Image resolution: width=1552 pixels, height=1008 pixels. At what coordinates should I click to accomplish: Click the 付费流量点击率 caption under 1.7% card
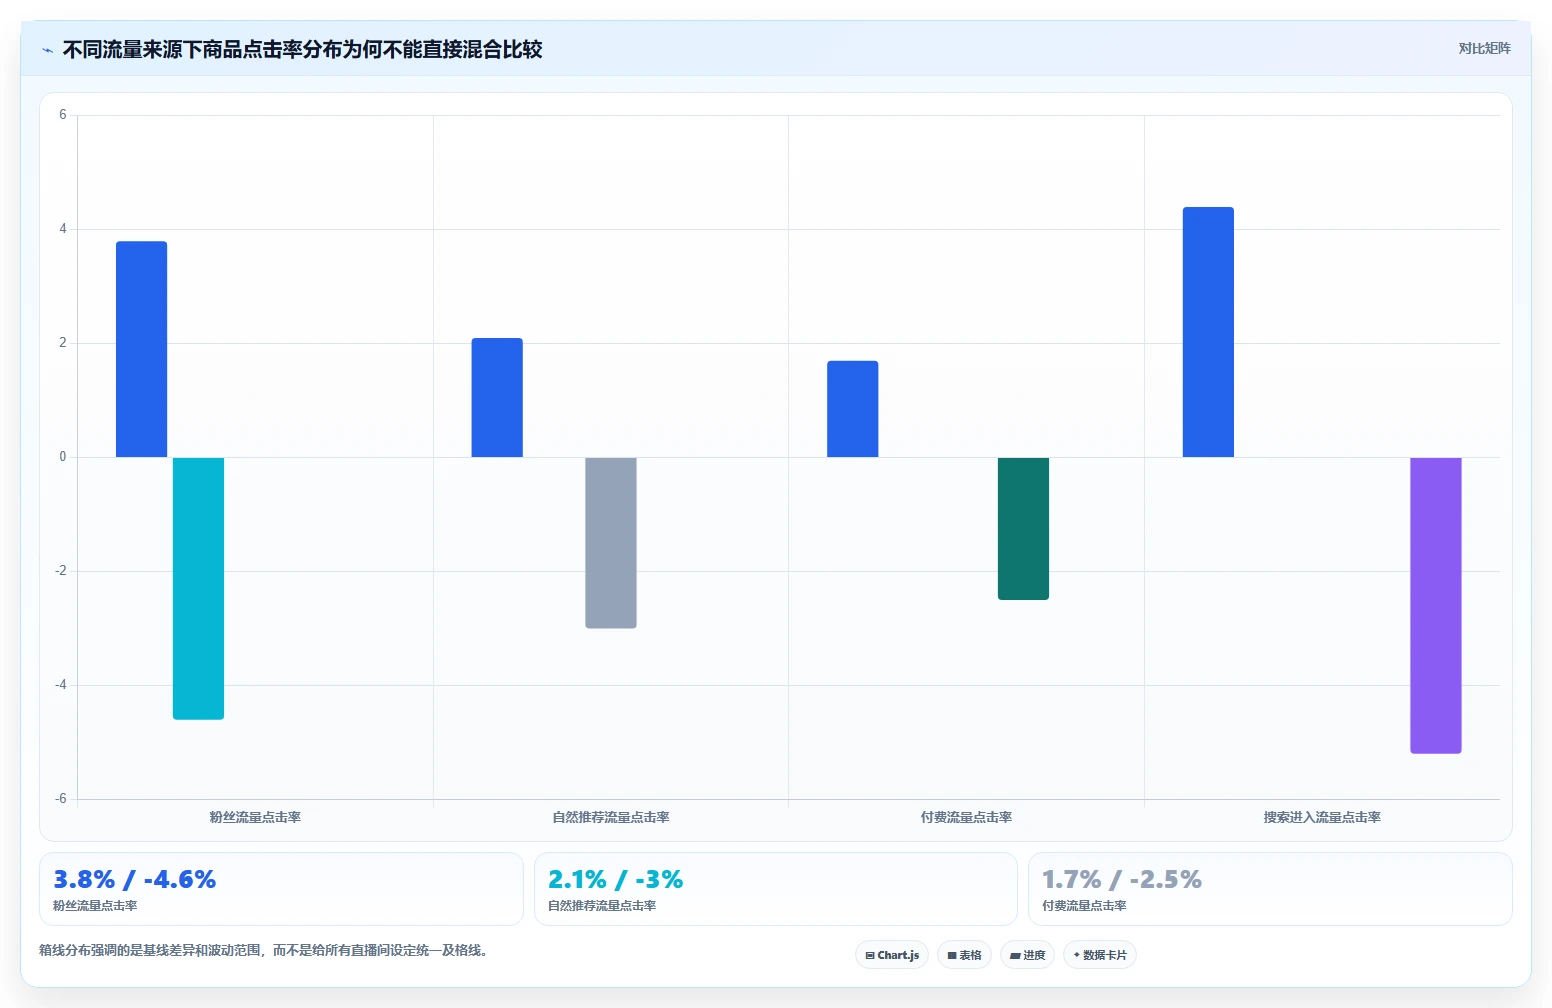[1084, 906]
